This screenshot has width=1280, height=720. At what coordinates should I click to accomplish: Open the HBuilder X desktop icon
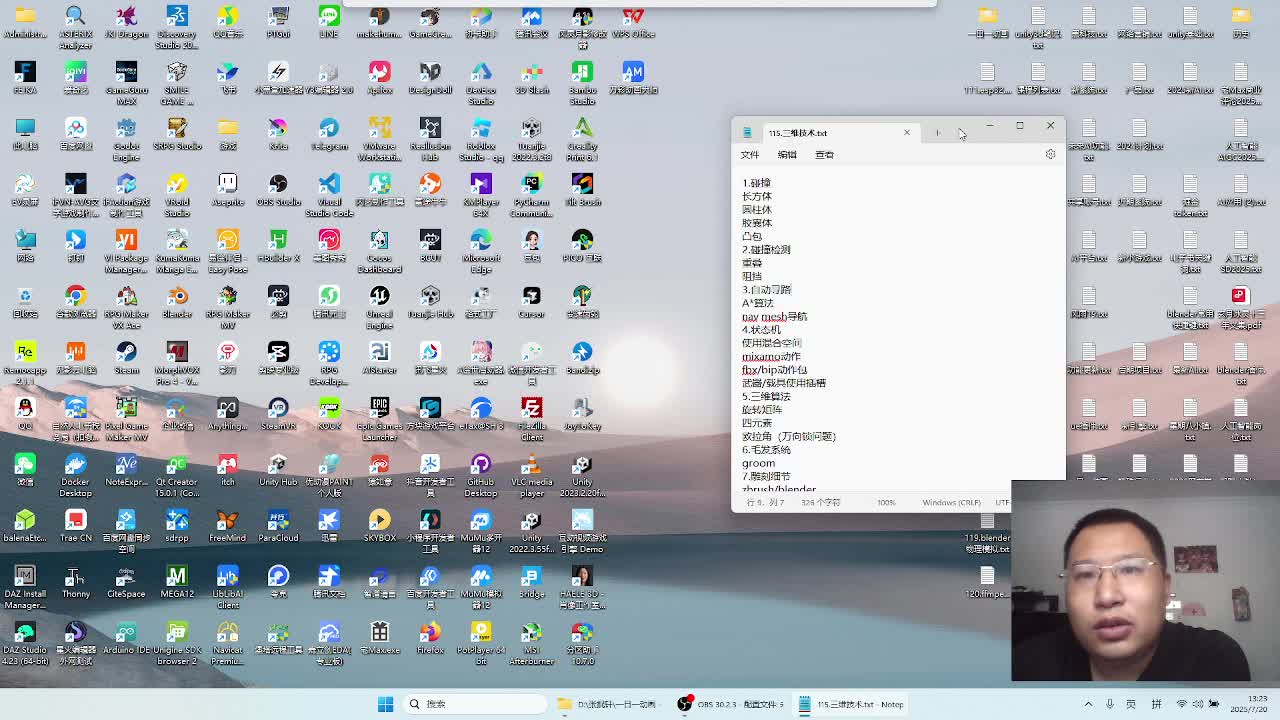pyautogui.click(x=278, y=246)
